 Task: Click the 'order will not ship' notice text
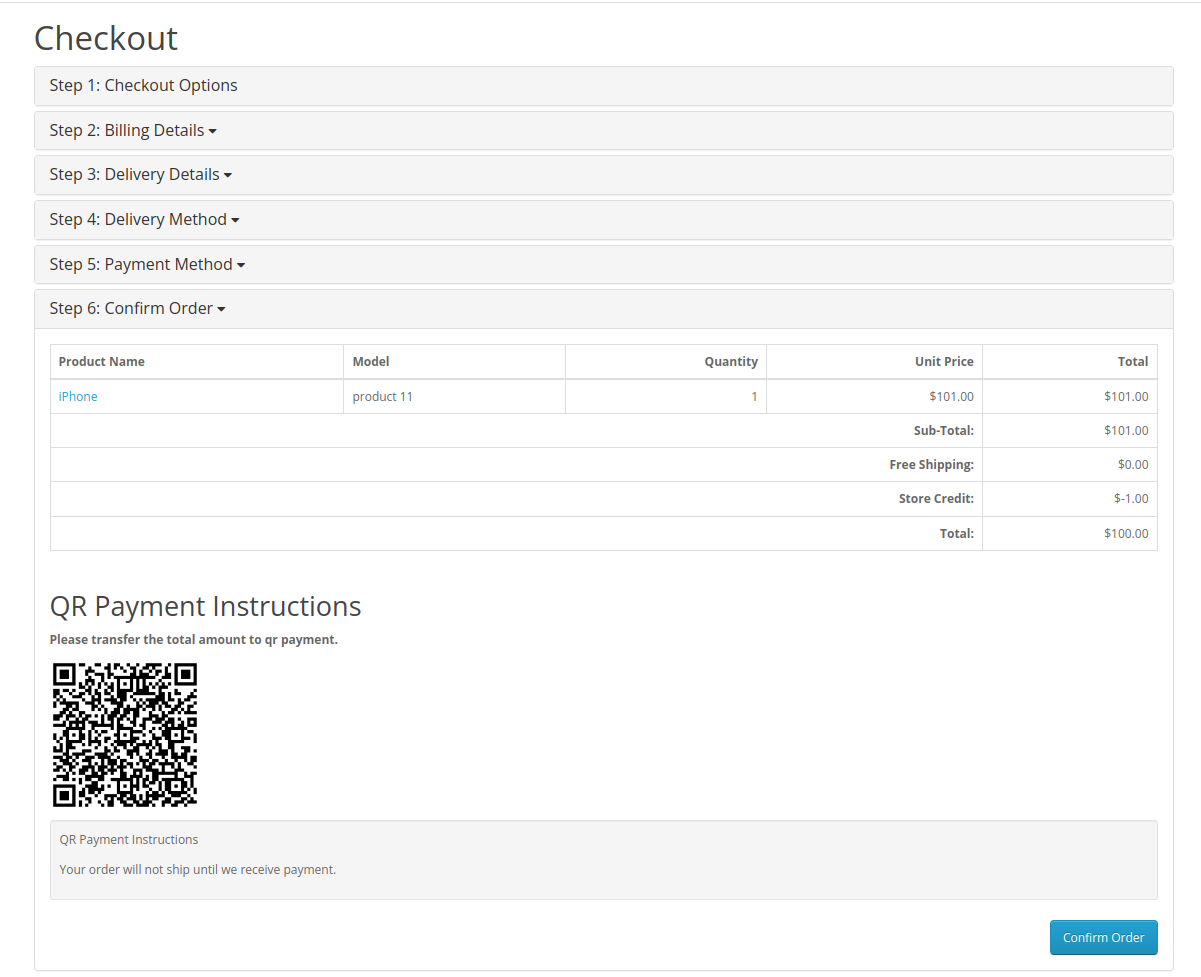pyautogui.click(x=198, y=870)
